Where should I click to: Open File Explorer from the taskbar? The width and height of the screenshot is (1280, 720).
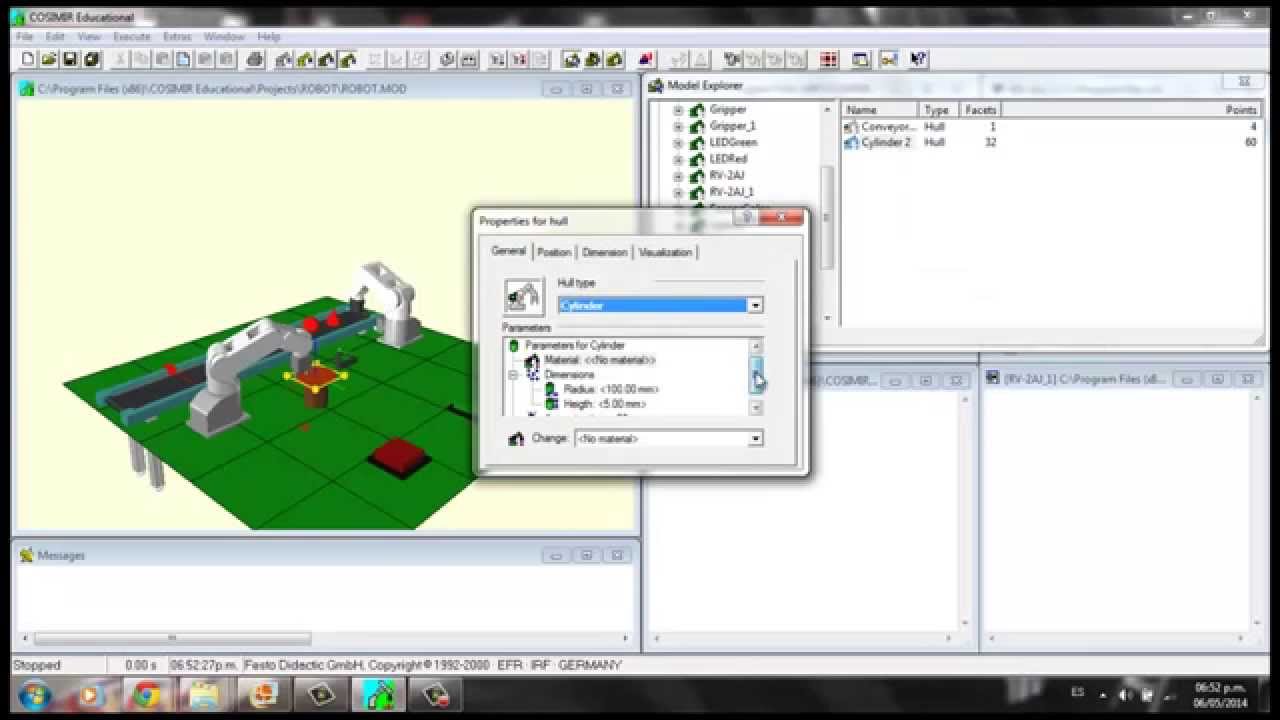[205, 694]
